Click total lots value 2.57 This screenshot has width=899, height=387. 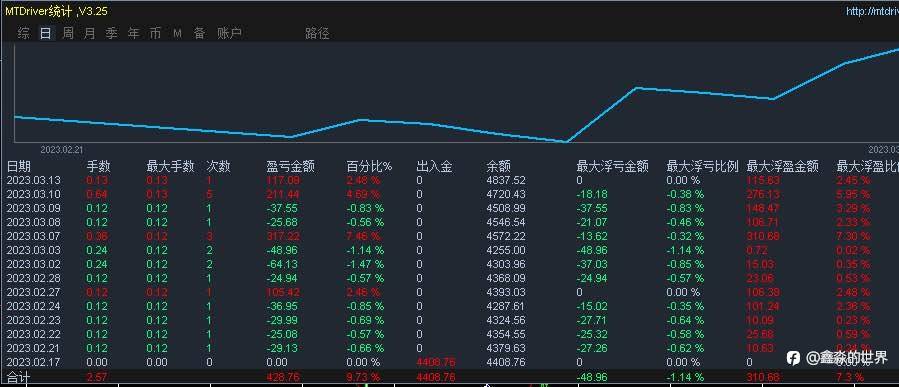click(97, 377)
